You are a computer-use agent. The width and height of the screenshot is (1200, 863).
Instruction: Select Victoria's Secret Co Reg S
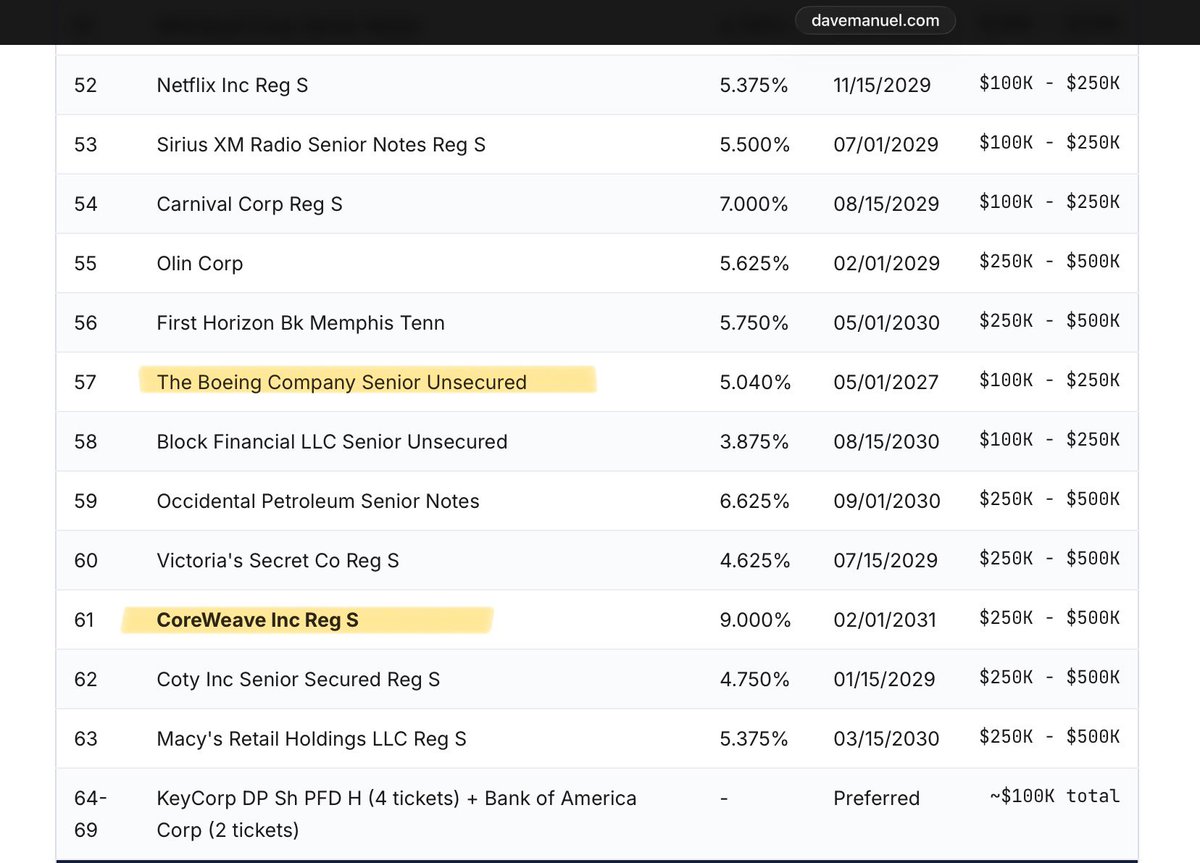pyautogui.click(x=278, y=561)
